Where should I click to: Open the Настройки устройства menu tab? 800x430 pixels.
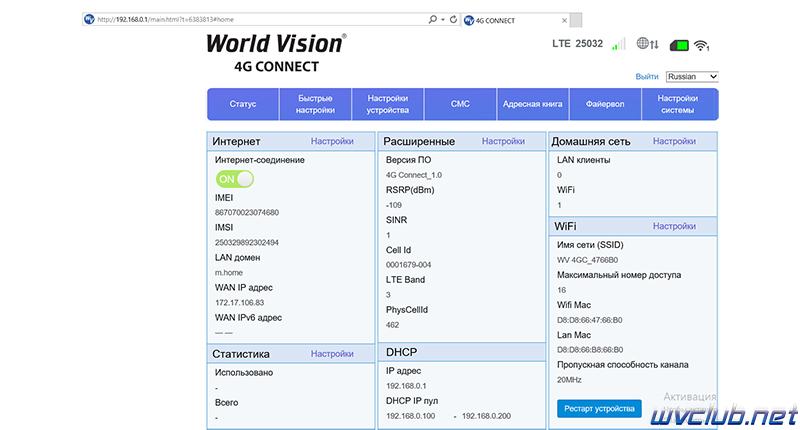pyautogui.click(x=388, y=104)
